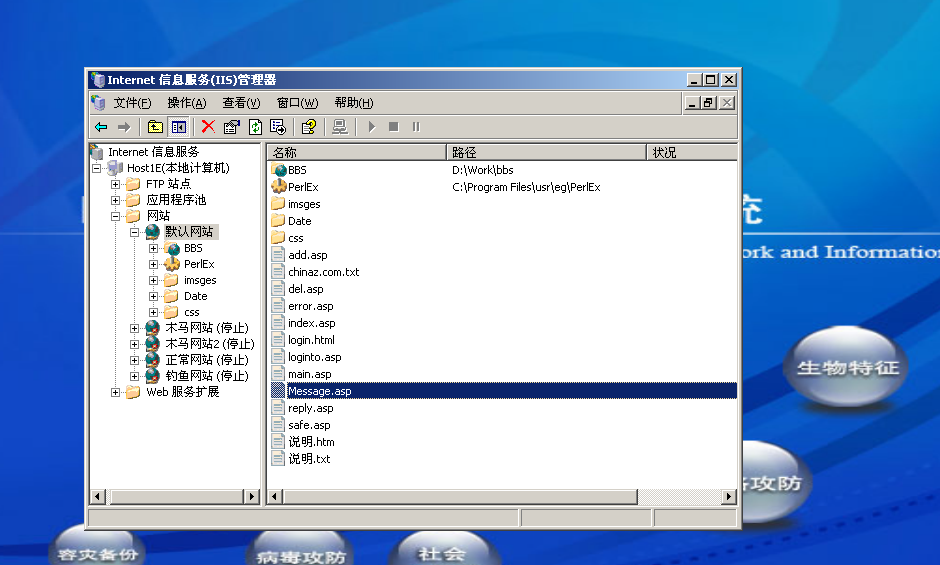Sort by 状况 column header
Image resolution: width=940 pixels, height=565 pixels.
click(x=692, y=152)
